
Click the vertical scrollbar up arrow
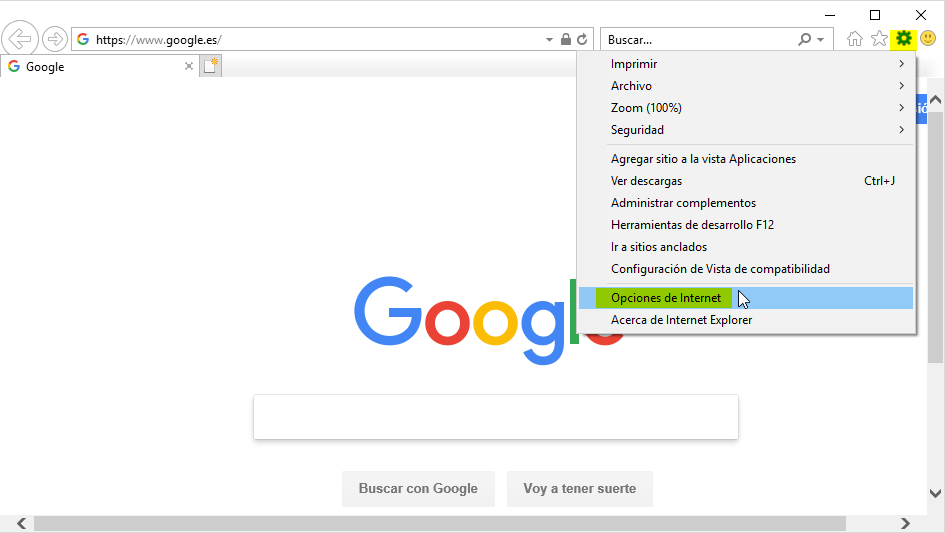935,100
